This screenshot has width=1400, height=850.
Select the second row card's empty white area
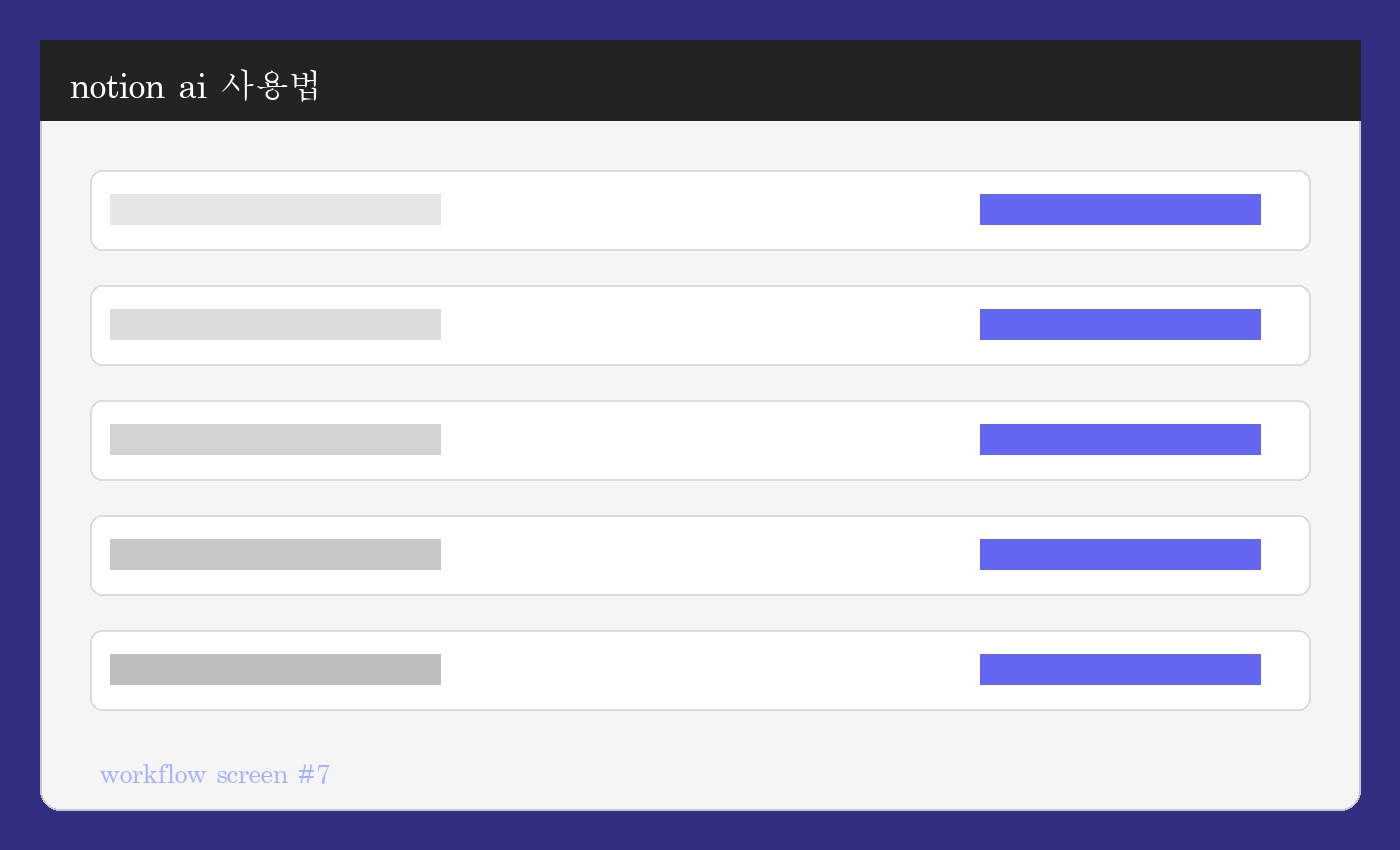[710, 325]
